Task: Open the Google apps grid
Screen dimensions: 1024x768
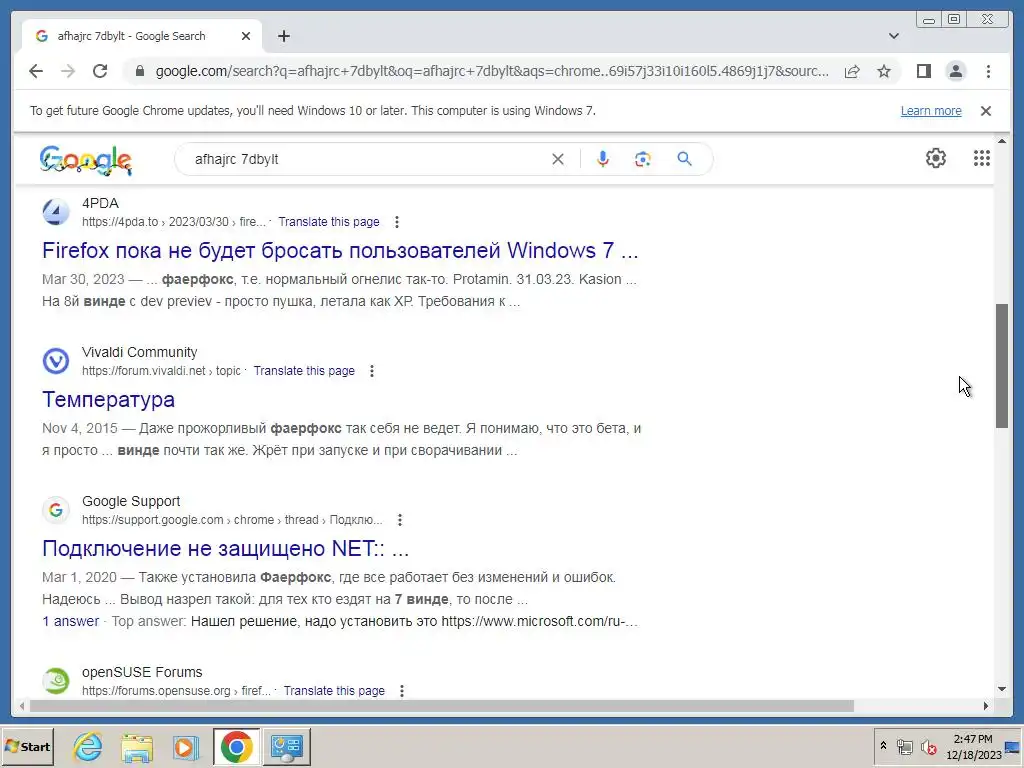Action: point(982,158)
